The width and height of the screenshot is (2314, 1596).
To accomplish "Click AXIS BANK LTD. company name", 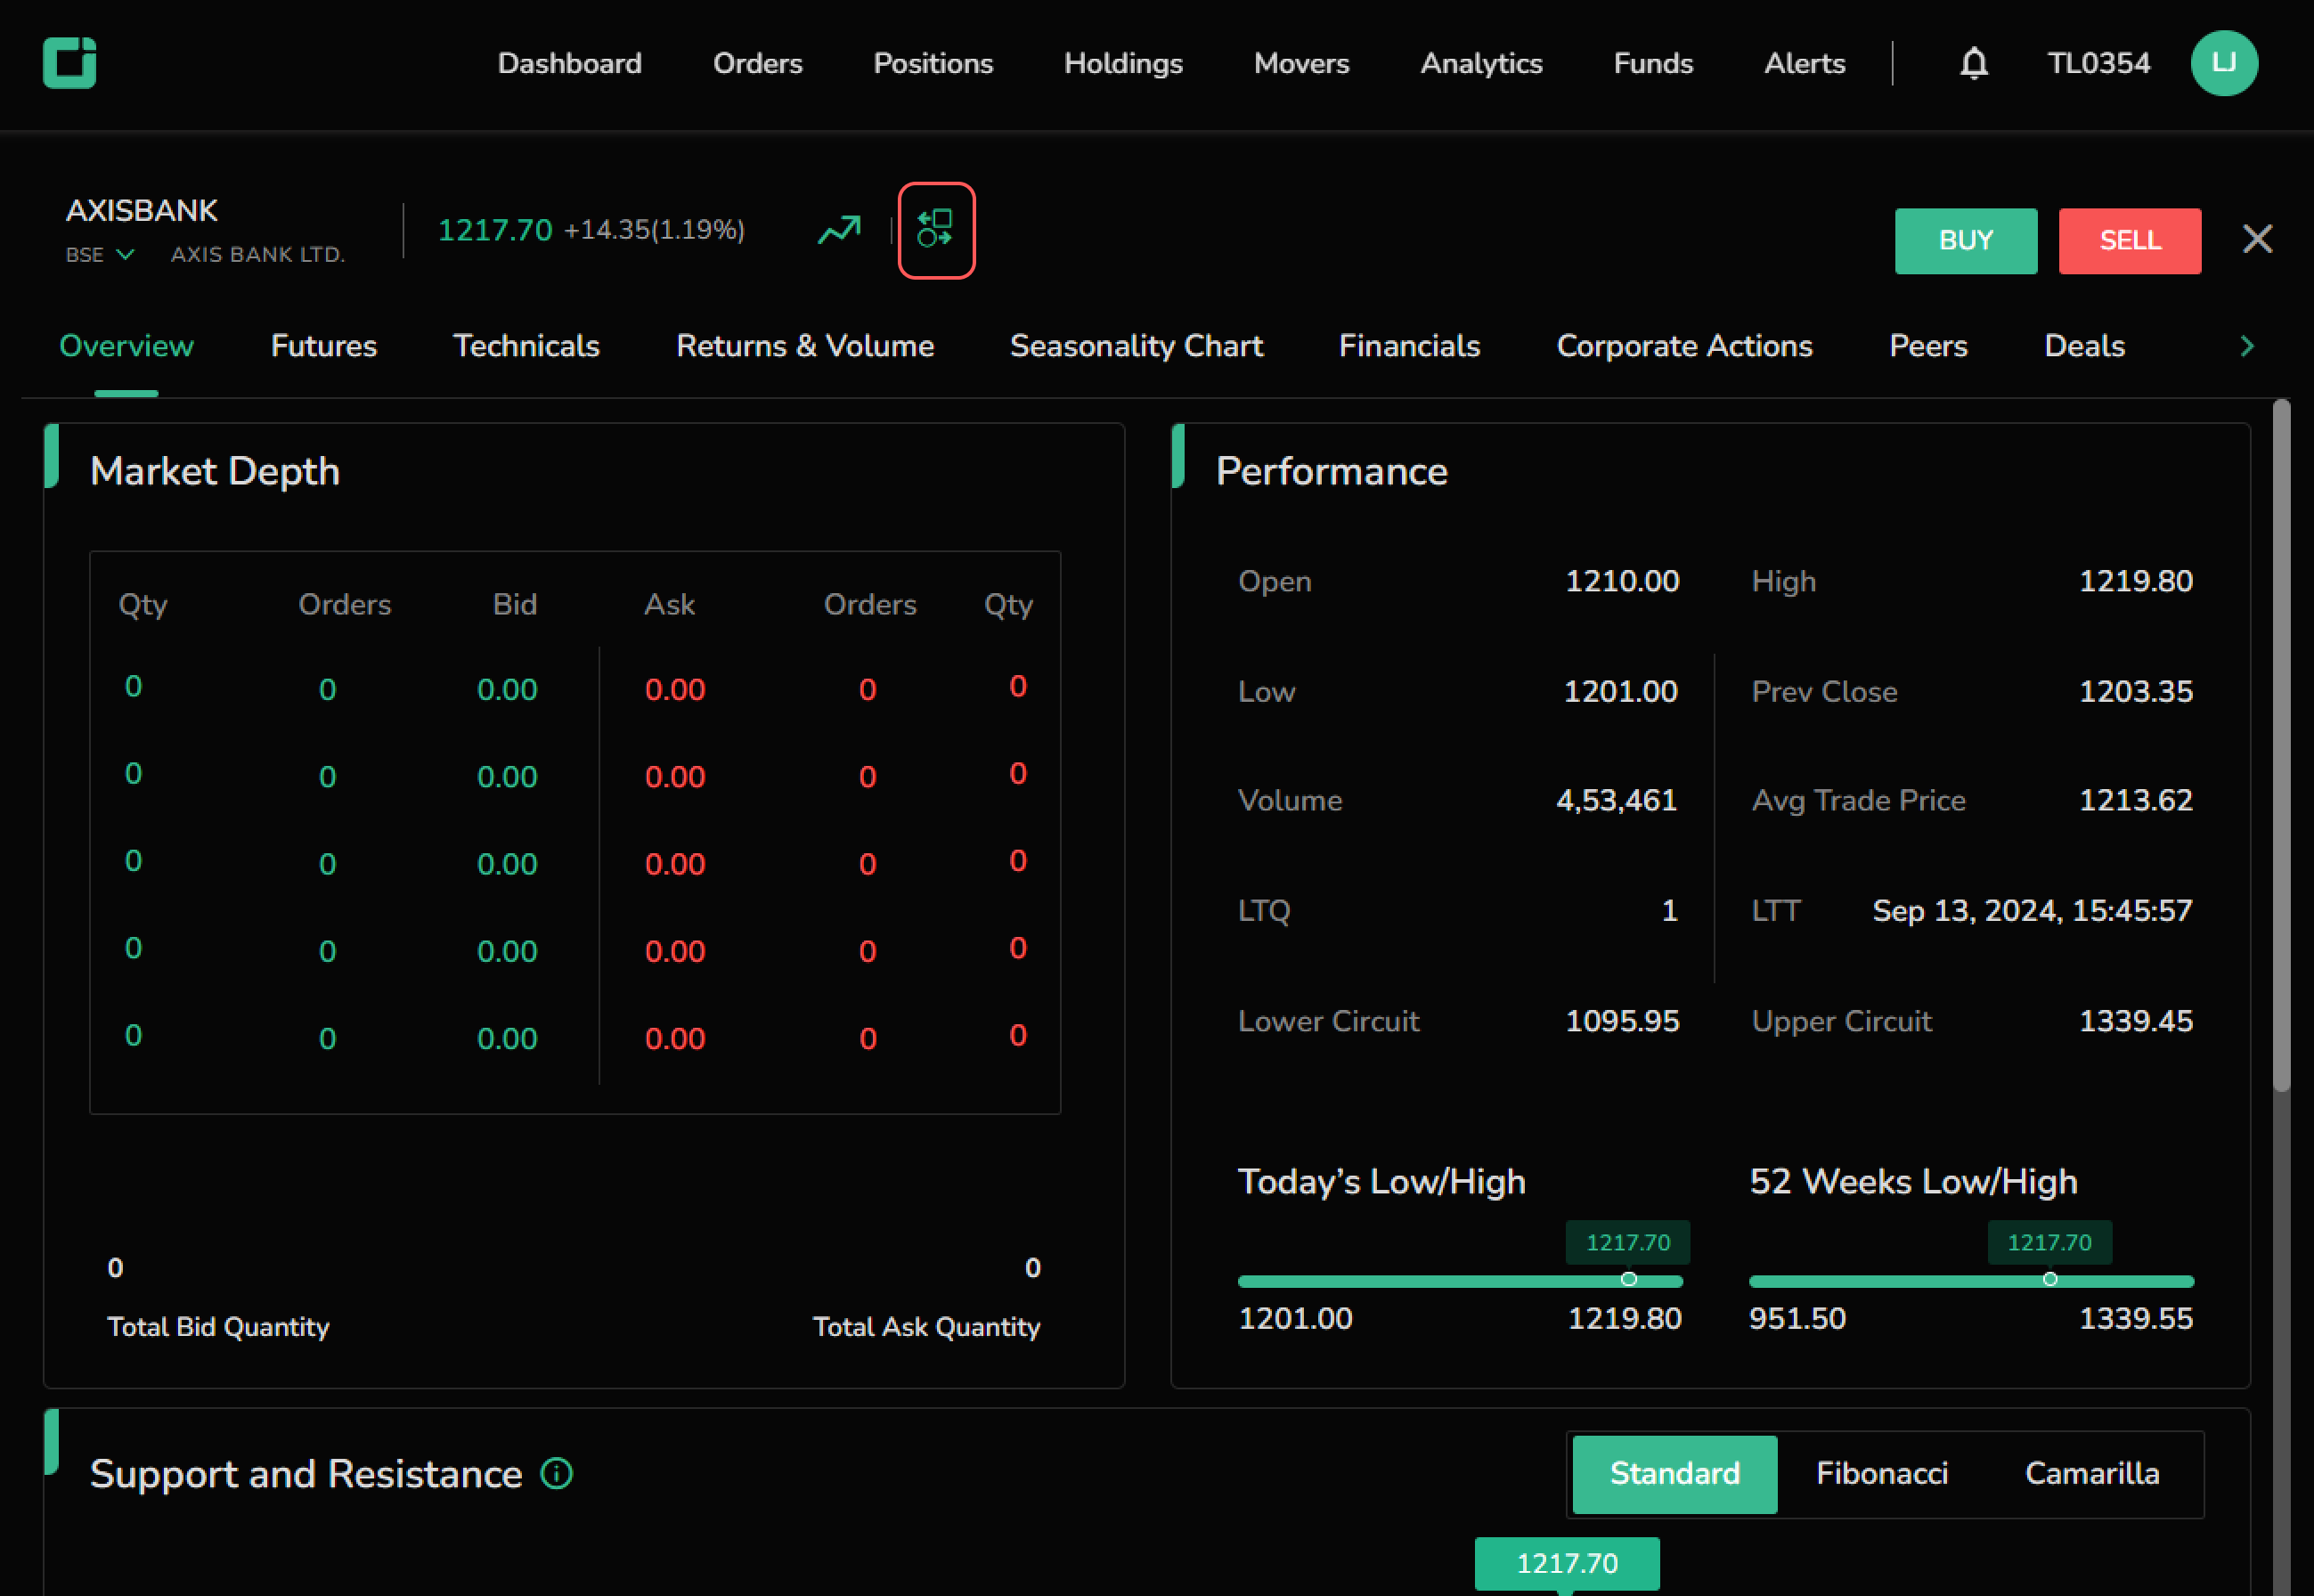I will [258, 255].
